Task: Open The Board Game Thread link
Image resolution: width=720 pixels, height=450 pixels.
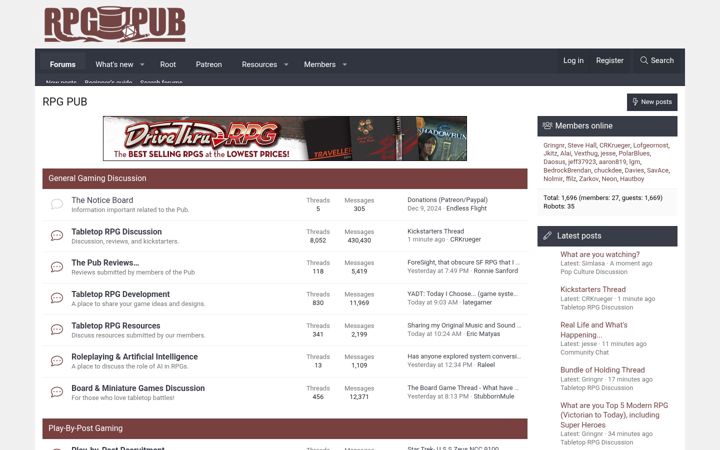Action: tap(463, 388)
